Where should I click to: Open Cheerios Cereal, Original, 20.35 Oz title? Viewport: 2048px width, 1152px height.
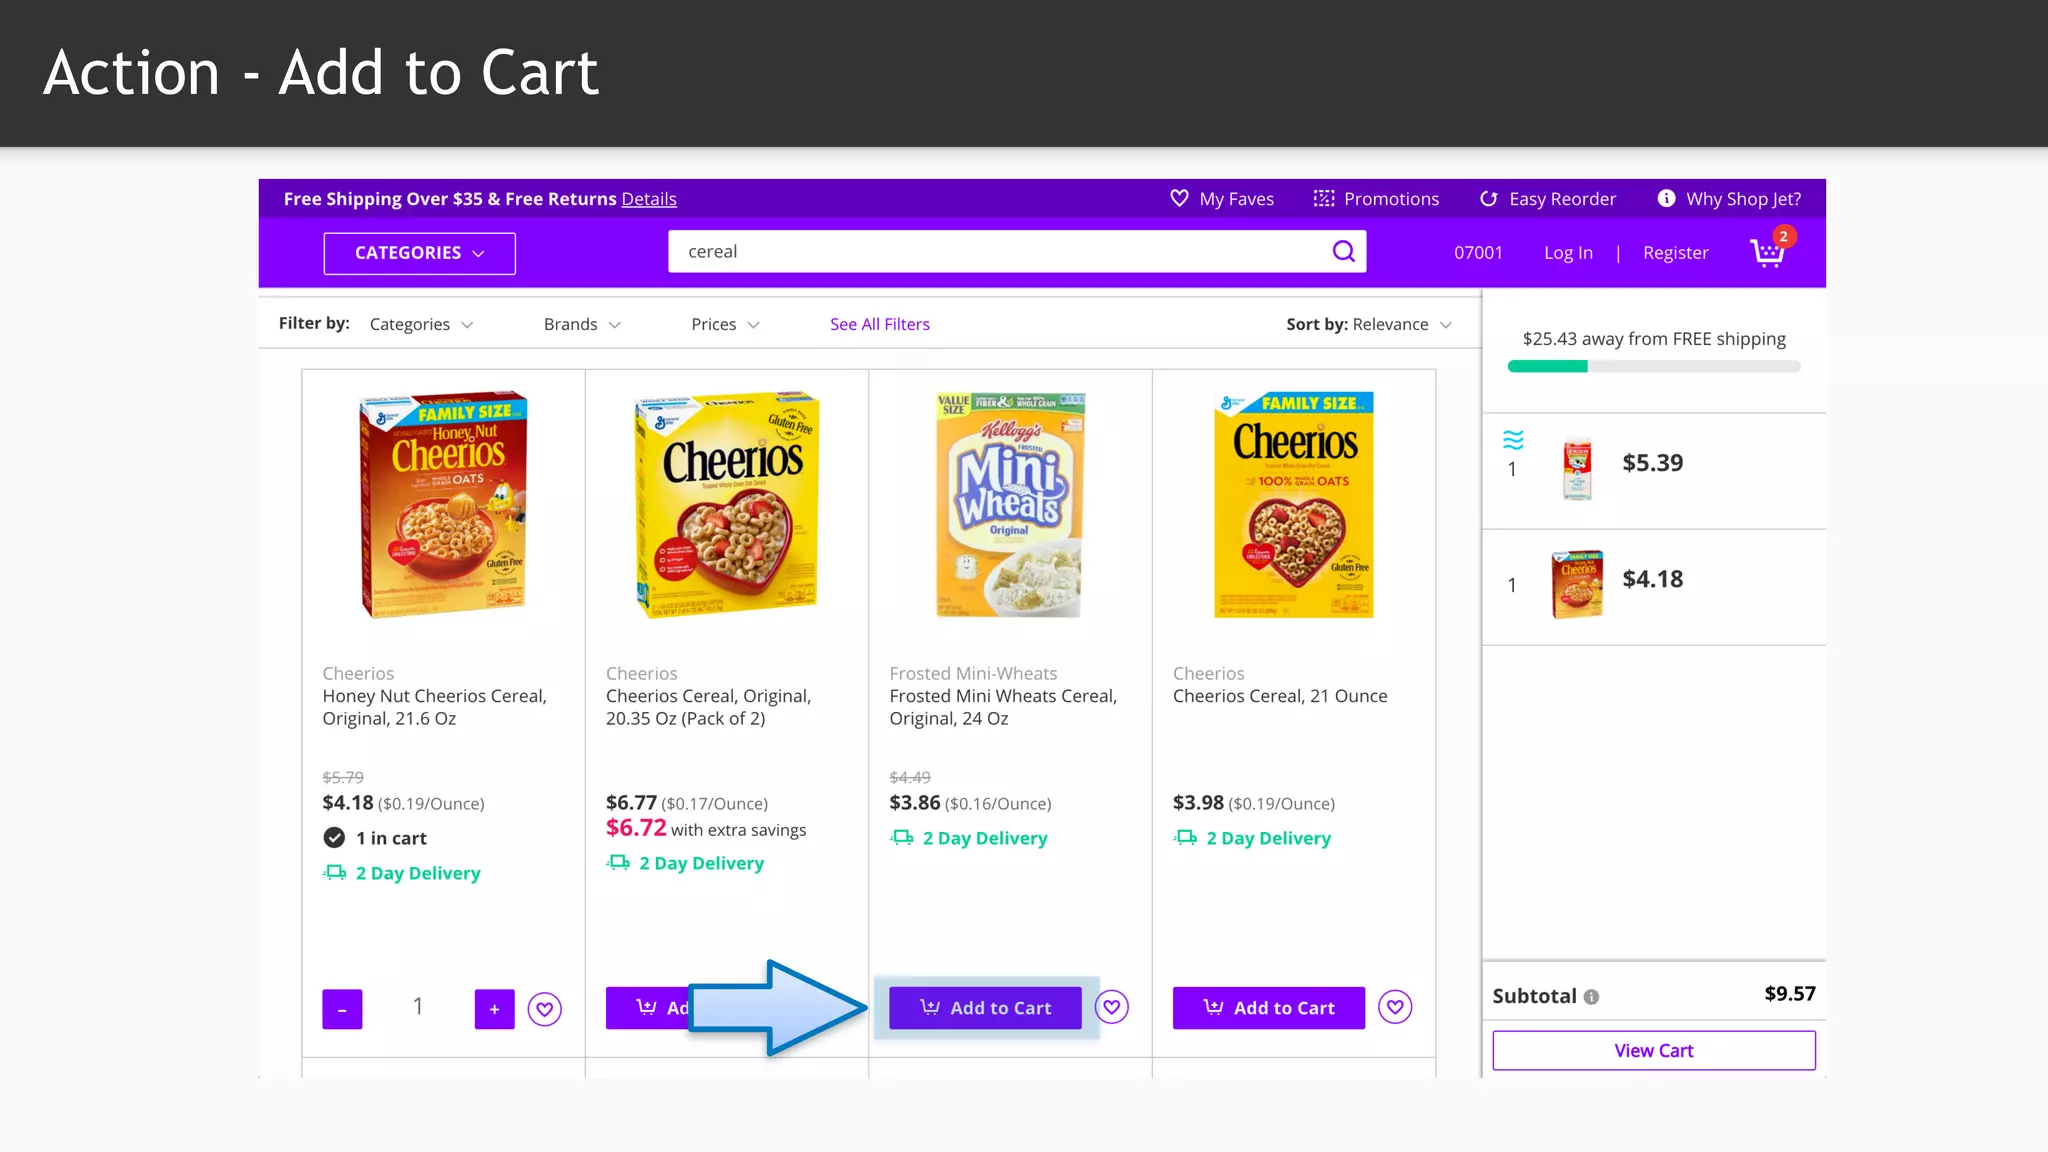click(x=708, y=707)
